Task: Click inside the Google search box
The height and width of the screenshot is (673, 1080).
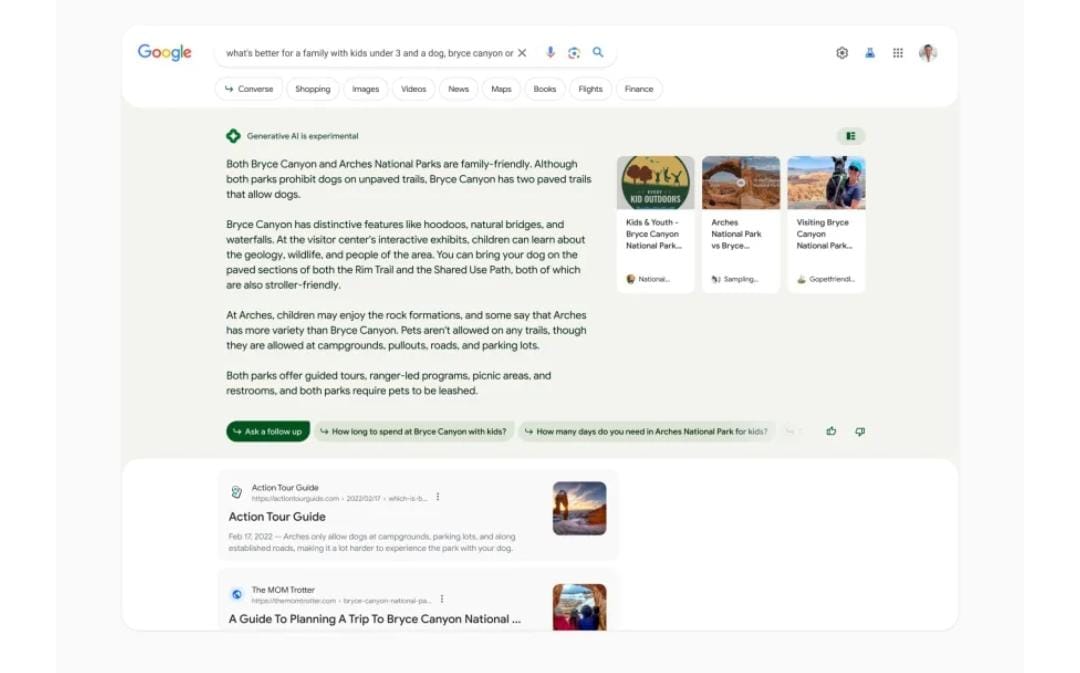Action: (368, 53)
